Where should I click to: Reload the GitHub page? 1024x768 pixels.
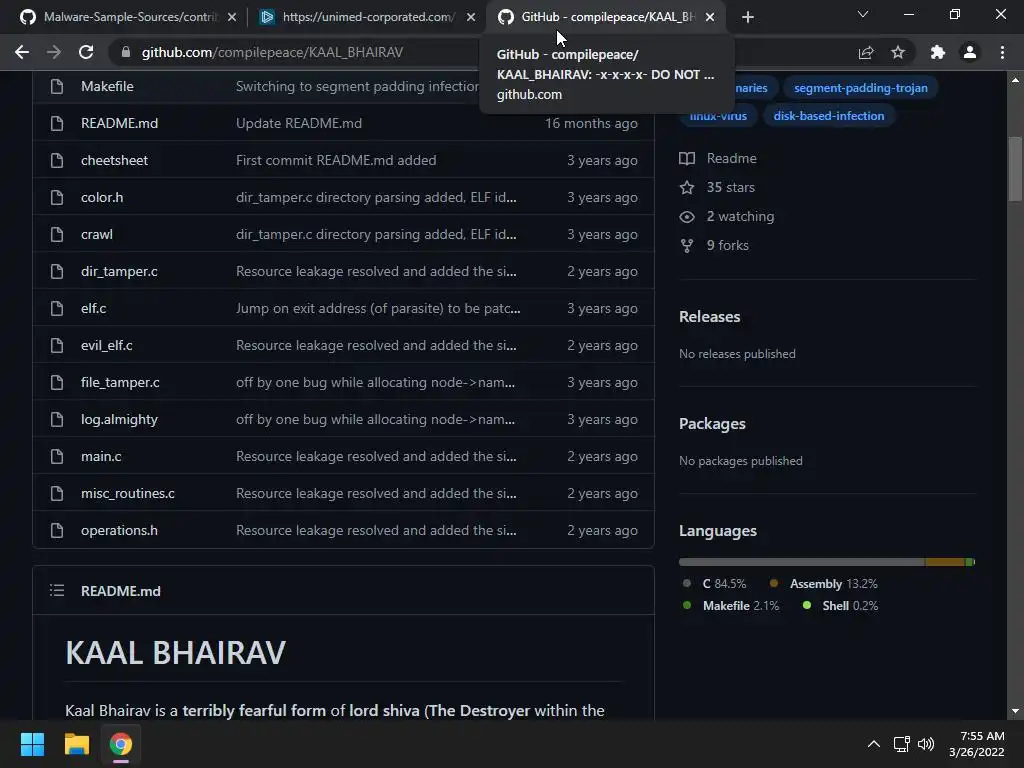click(x=86, y=52)
